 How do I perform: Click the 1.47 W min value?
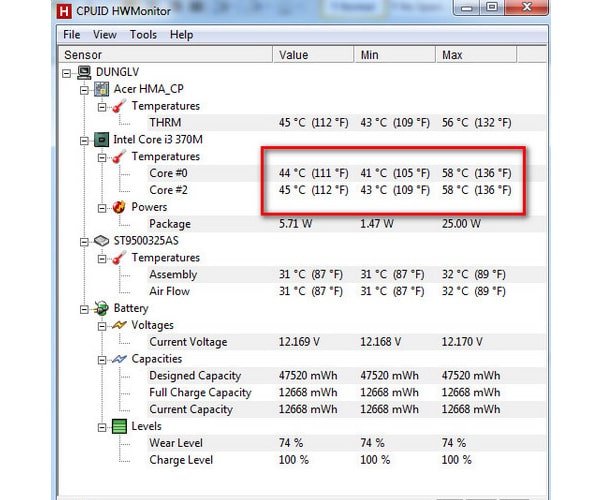pyautogui.click(x=377, y=224)
